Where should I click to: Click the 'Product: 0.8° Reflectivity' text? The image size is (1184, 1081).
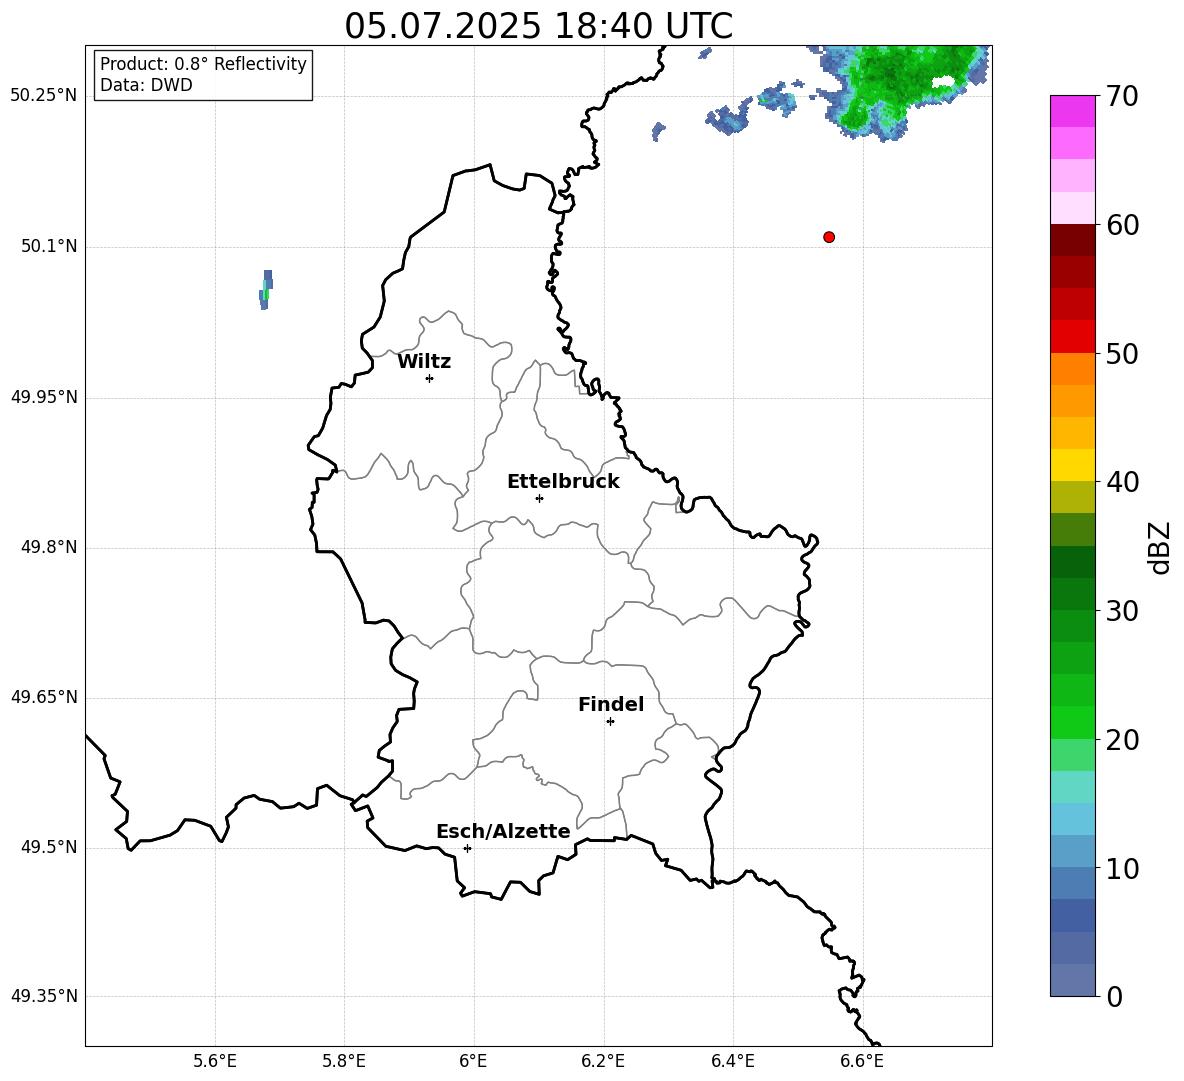tap(203, 63)
